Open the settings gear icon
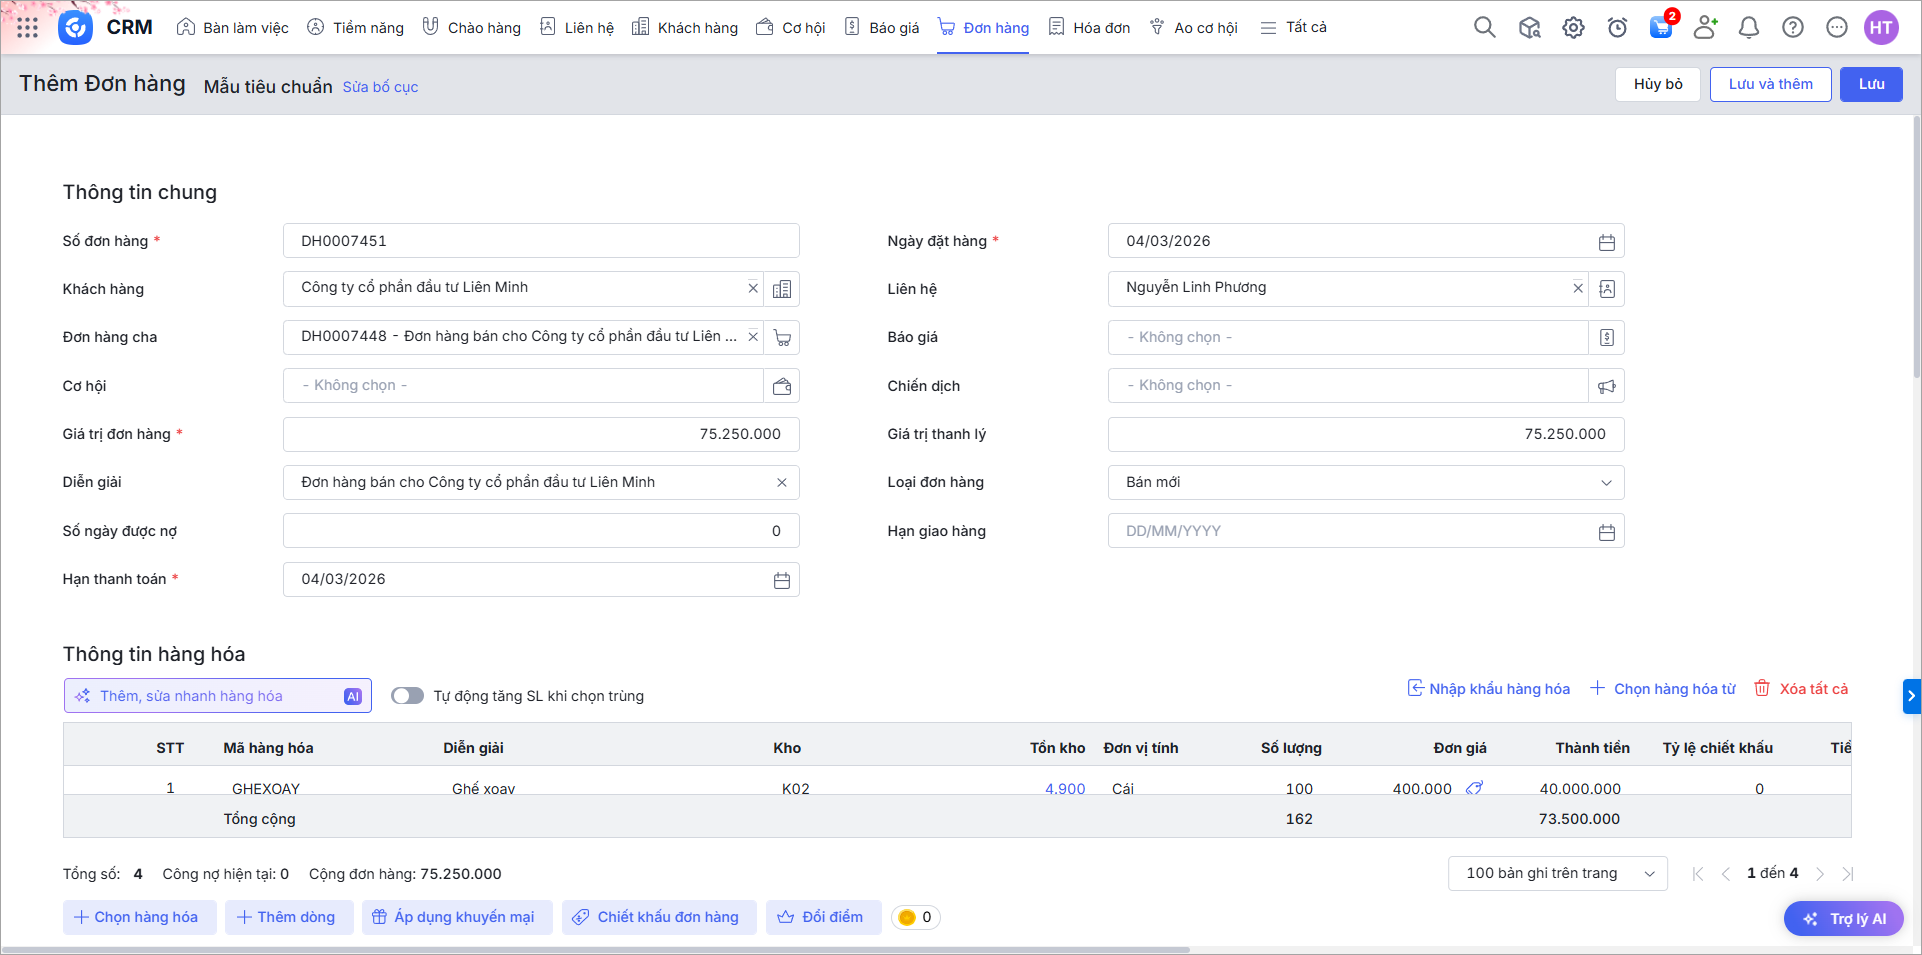The image size is (1922, 955). [1573, 28]
